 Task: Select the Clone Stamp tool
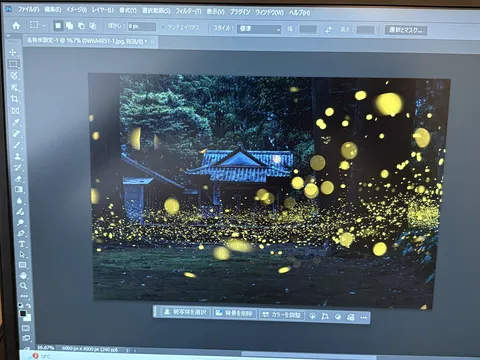click(x=18, y=156)
